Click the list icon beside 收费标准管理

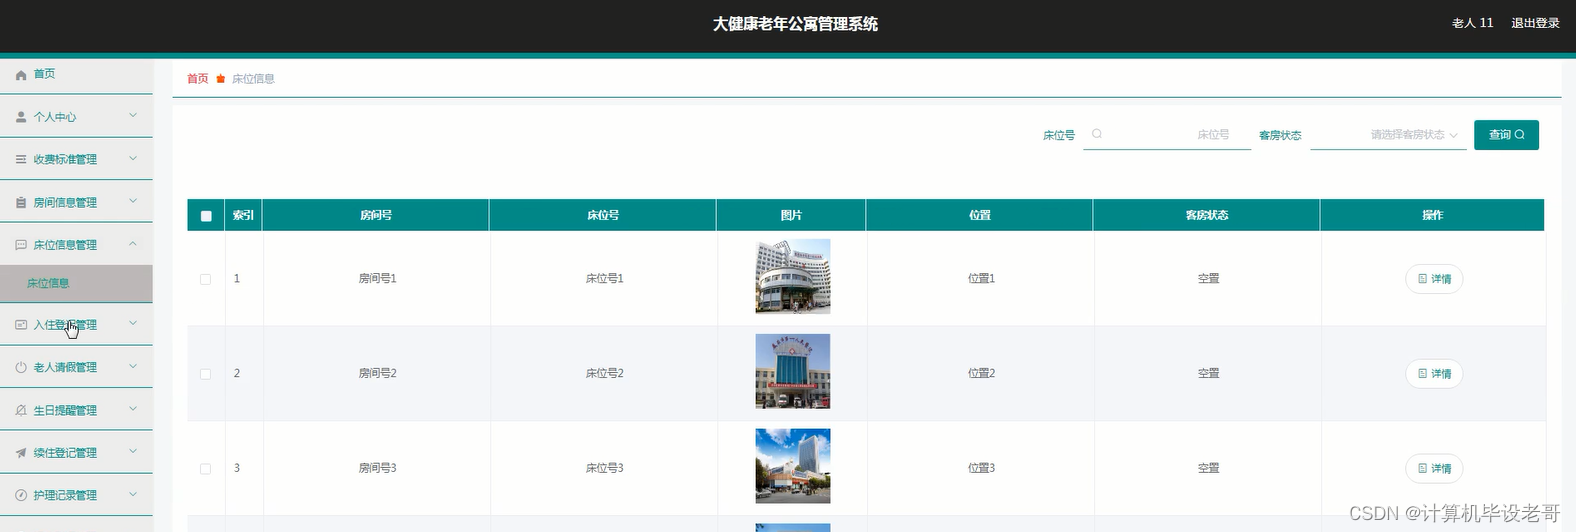(x=21, y=159)
